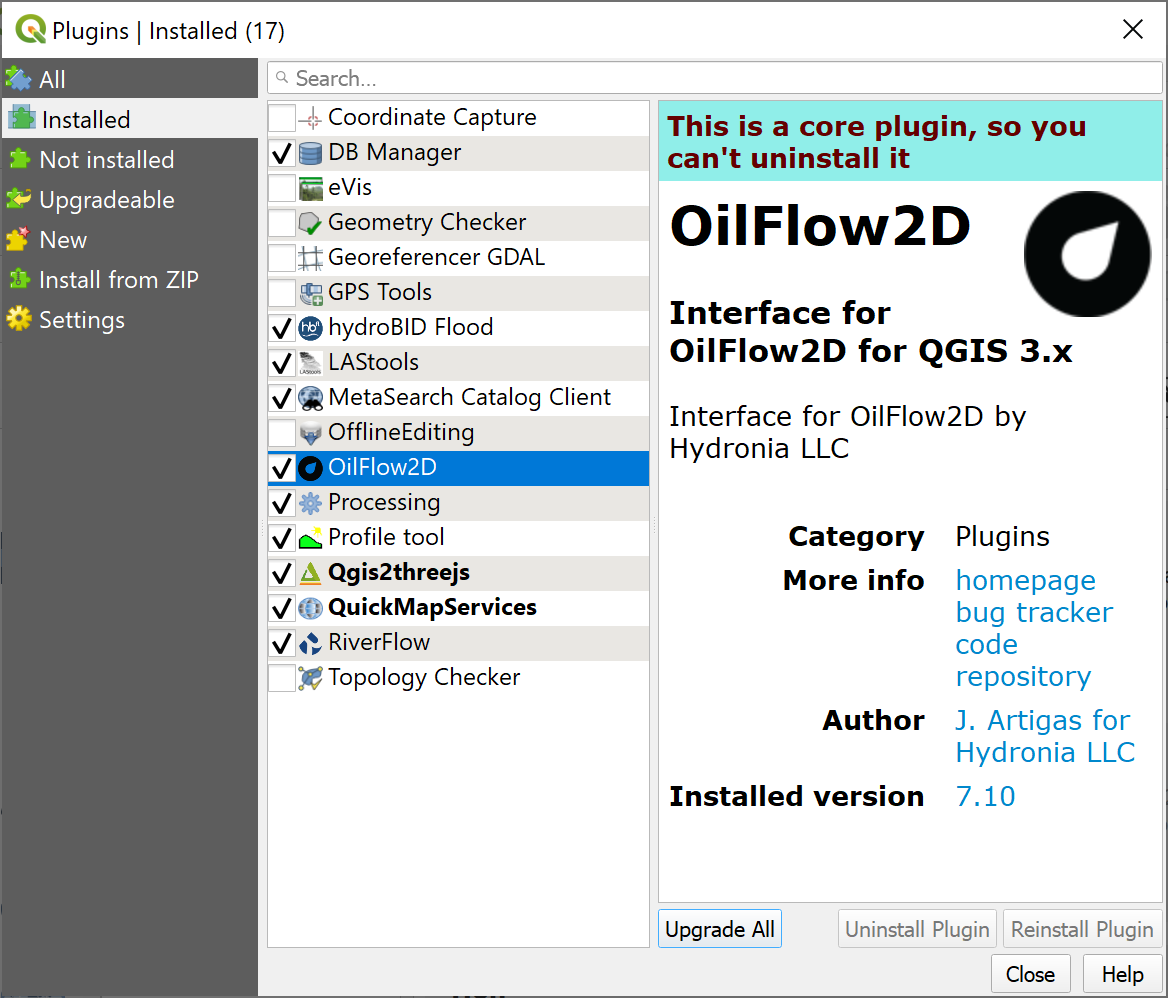
Task: Enable the Coordinate Capture plugin checkbox
Action: [282, 118]
